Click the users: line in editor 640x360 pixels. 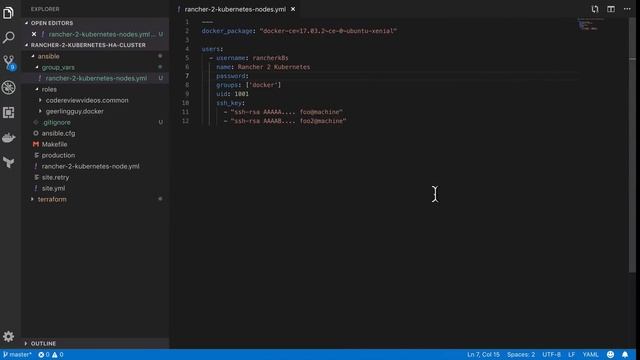tap(212, 49)
